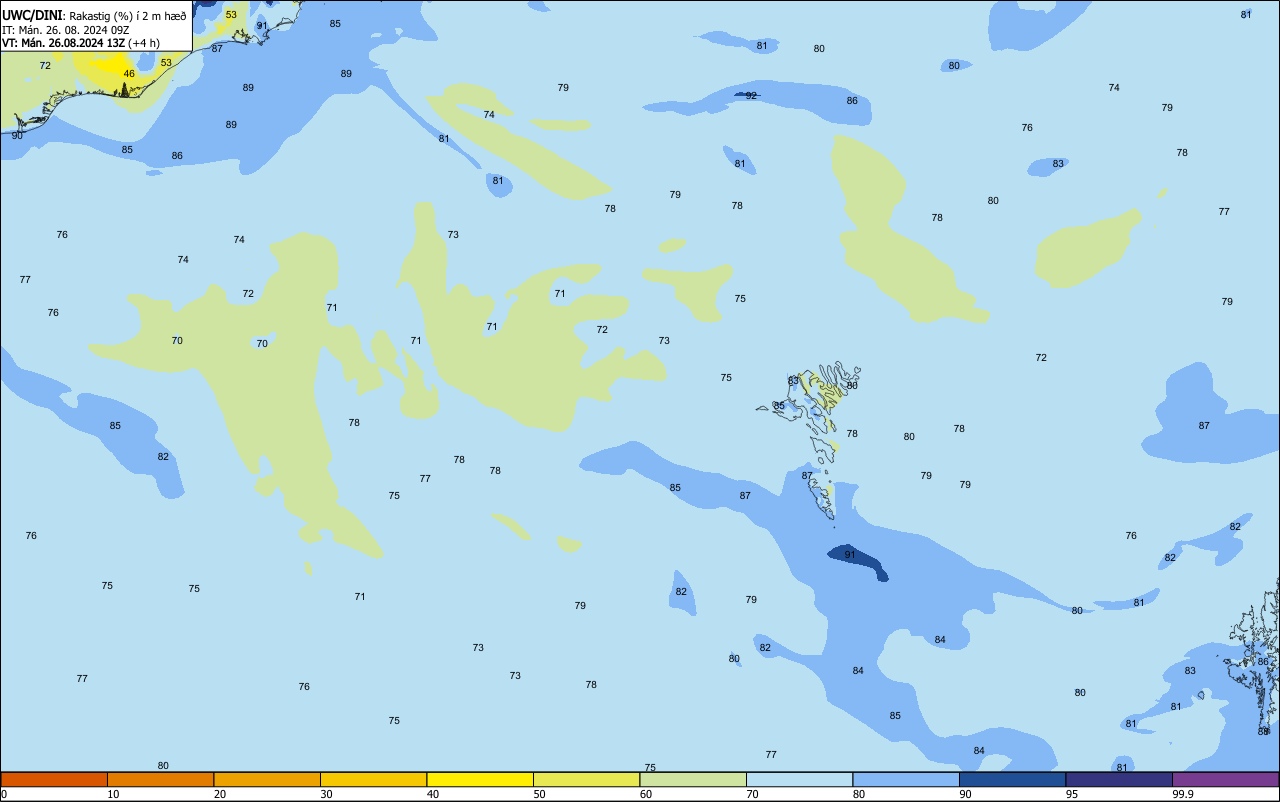Click the legend tick label "40"
The image size is (1280, 802).
point(433,794)
